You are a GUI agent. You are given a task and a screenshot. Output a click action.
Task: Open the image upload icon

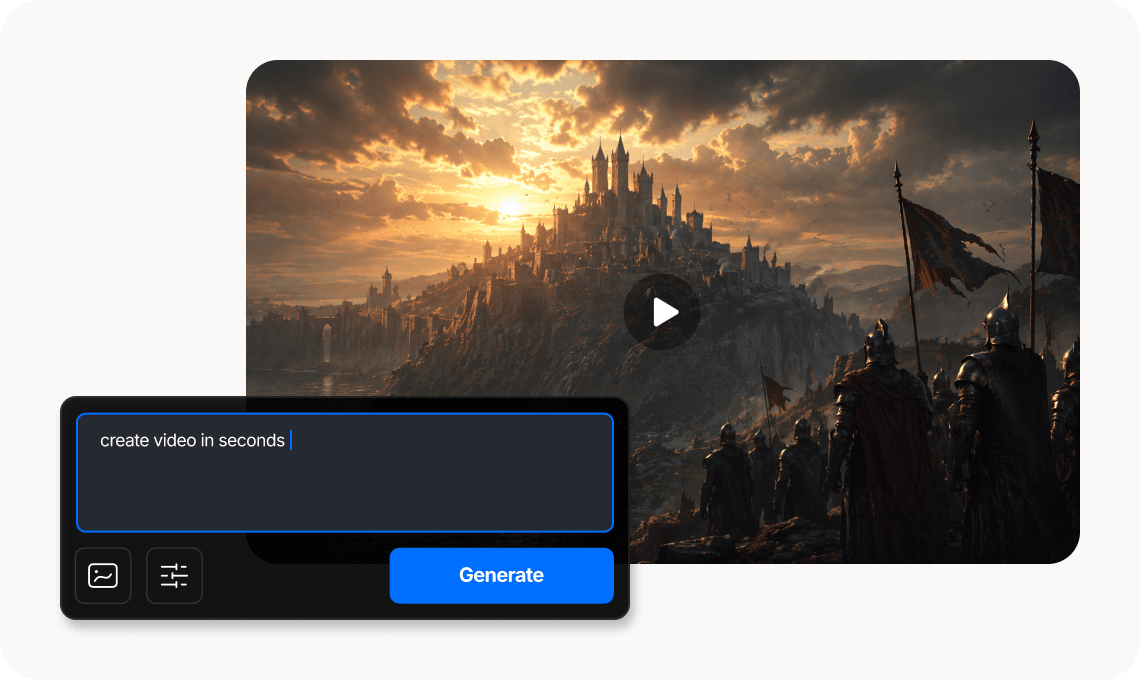[103, 576]
